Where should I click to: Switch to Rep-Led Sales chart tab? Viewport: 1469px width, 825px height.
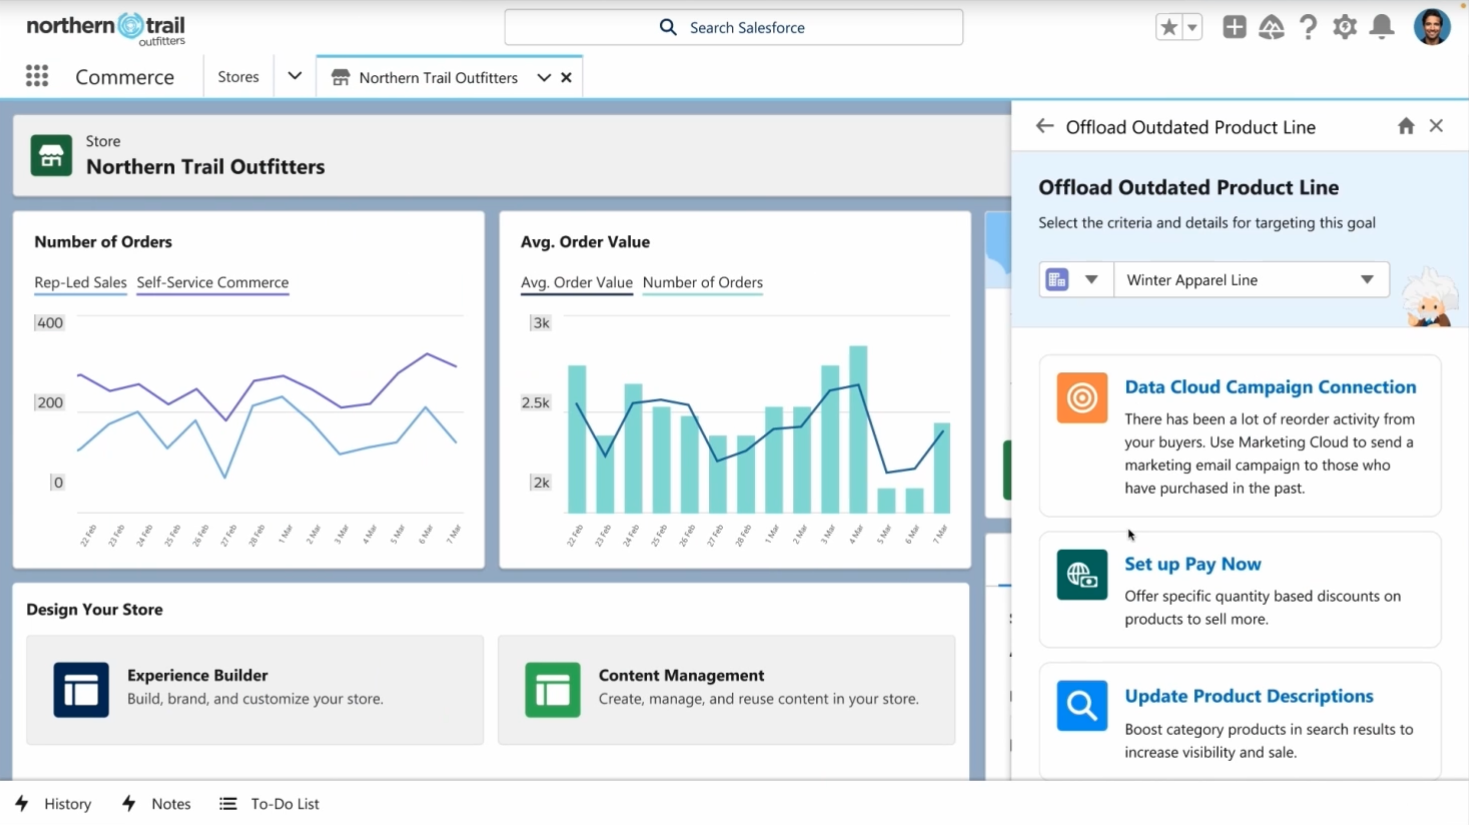[x=80, y=282]
